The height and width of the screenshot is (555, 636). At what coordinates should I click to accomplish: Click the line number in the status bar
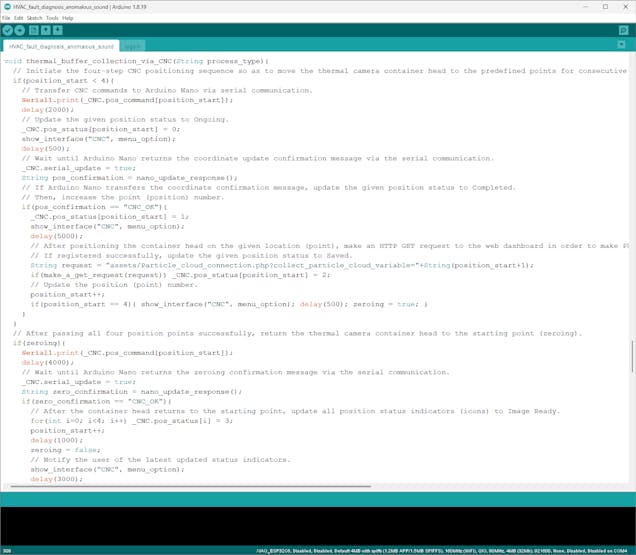7,551
